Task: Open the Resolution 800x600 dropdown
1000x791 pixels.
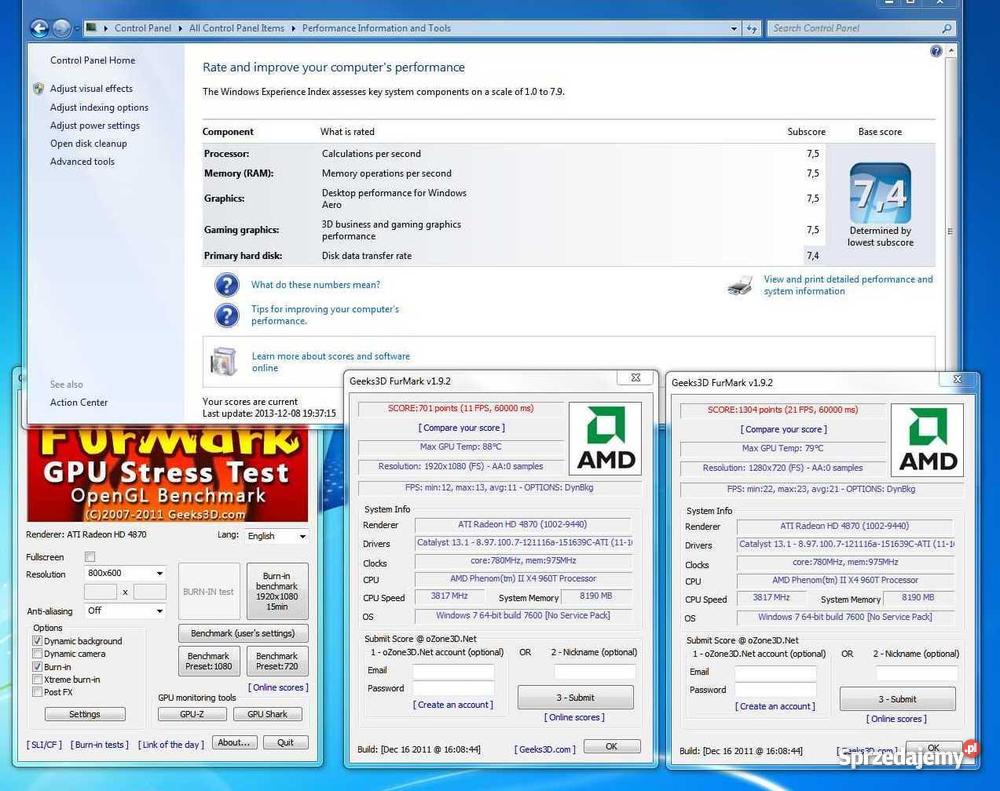Action: [125, 573]
